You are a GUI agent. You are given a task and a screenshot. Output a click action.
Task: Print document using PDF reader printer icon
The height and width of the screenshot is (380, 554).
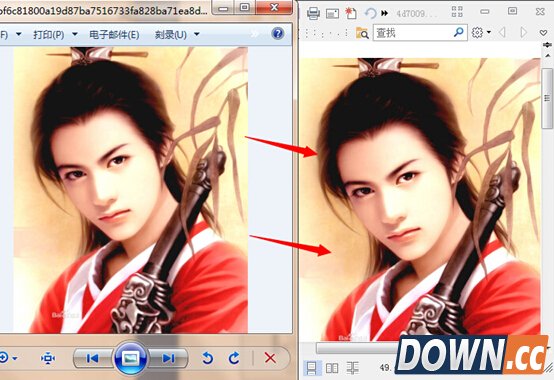[x=313, y=14]
